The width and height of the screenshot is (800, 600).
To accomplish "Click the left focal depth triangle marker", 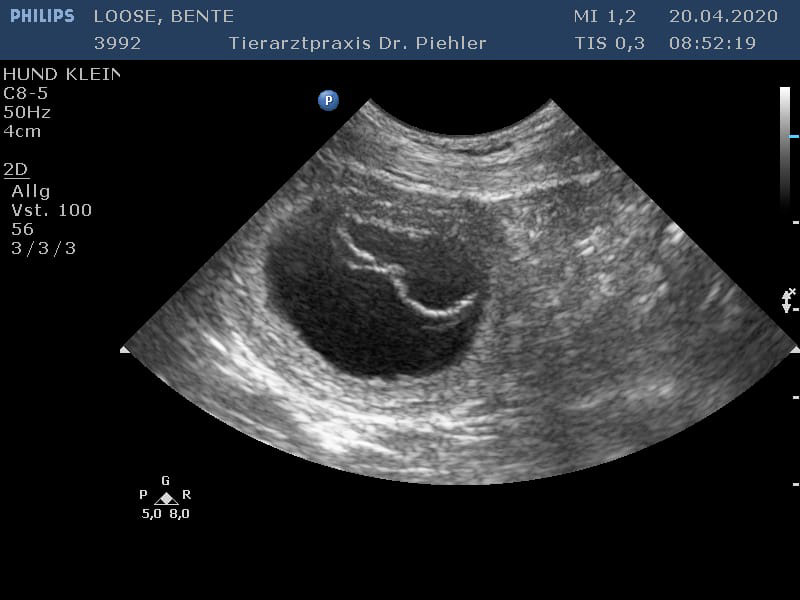I will click(125, 349).
